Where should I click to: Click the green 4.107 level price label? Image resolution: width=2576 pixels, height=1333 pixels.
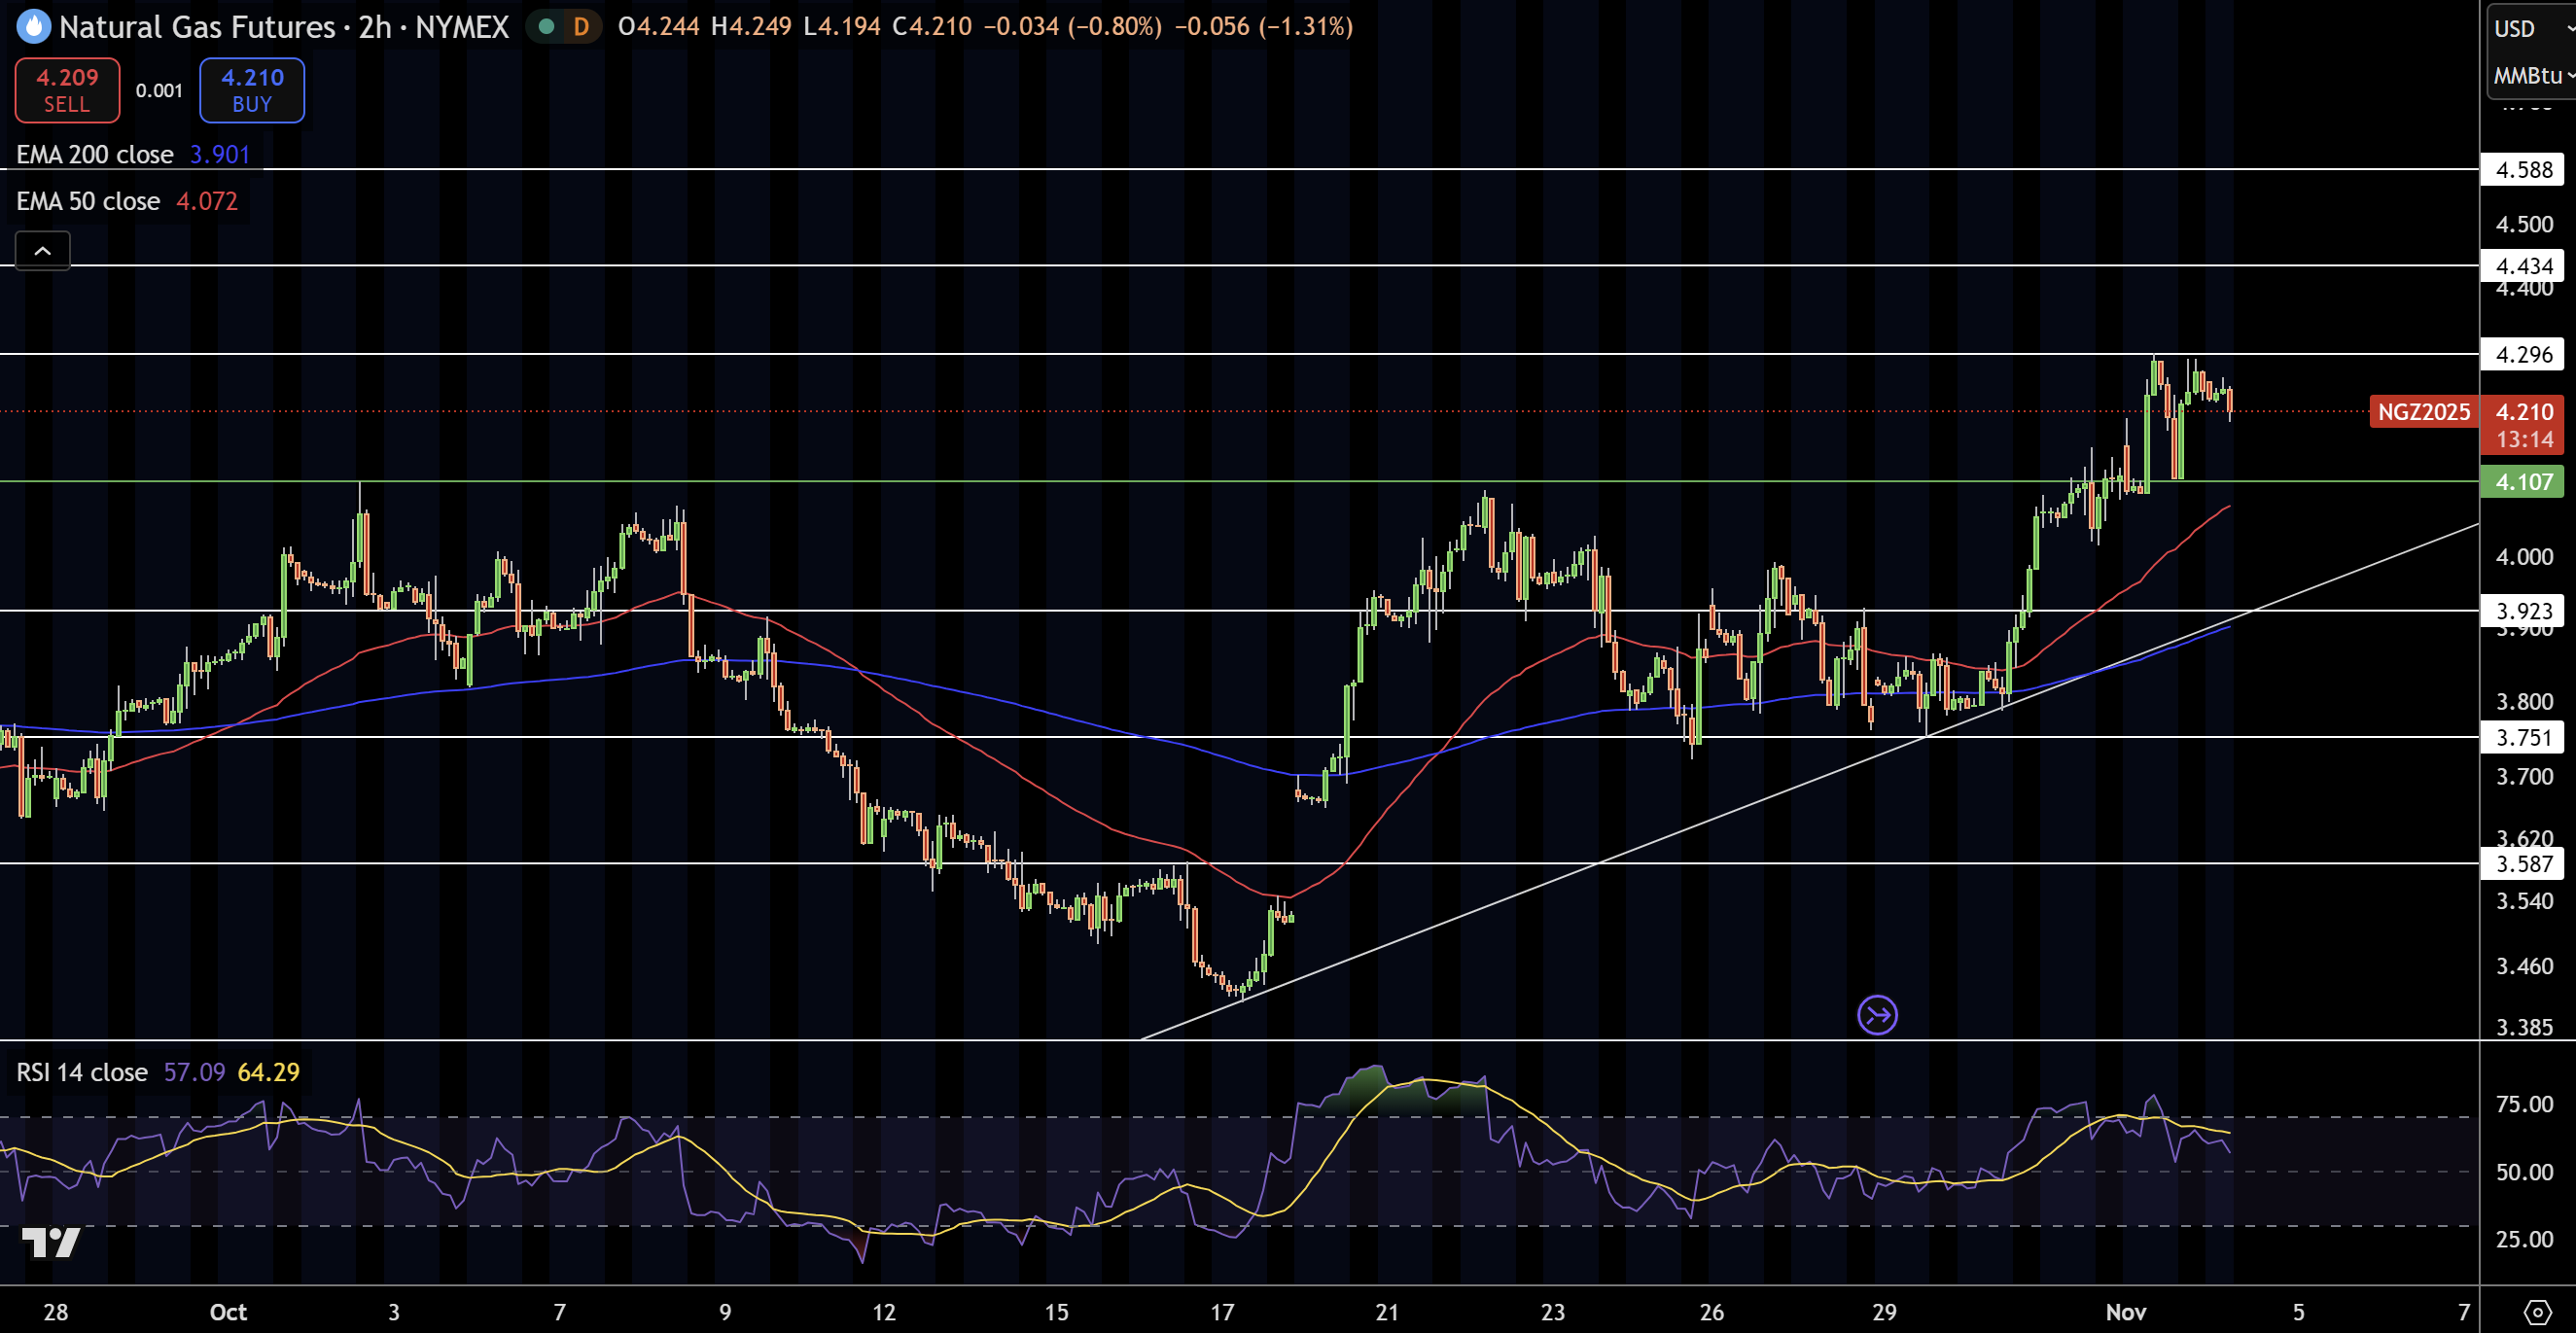pos(2523,482)
